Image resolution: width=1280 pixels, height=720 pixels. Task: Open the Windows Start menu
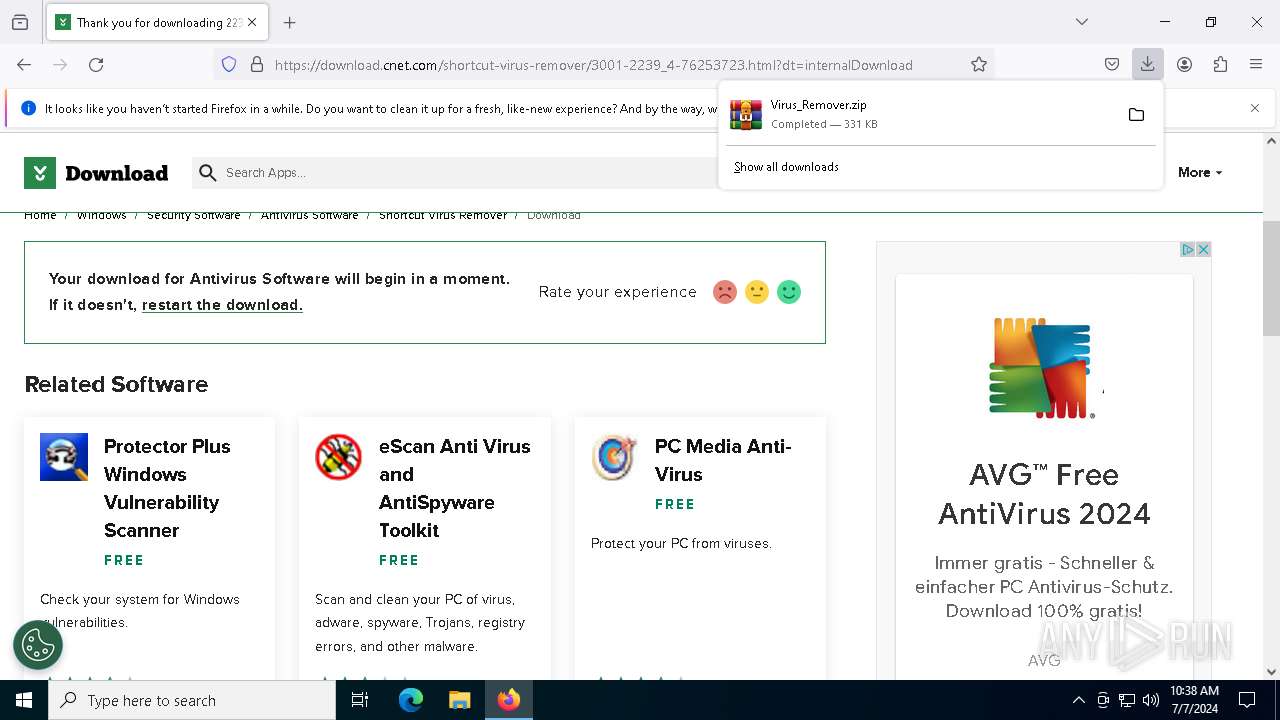click(24, 700)
